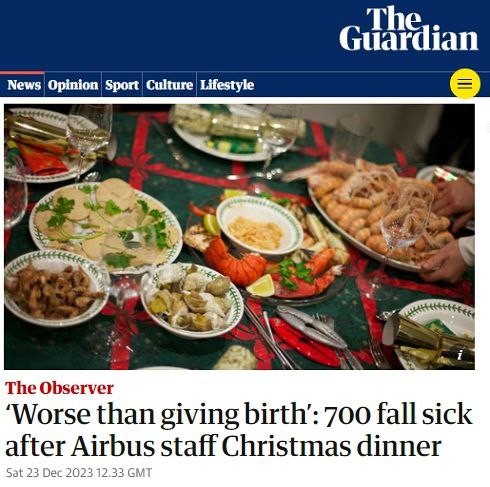Click the Sat 23 Dec 2023 timestamp
Viewport: 490px width, 487px height.
(79, 473)
